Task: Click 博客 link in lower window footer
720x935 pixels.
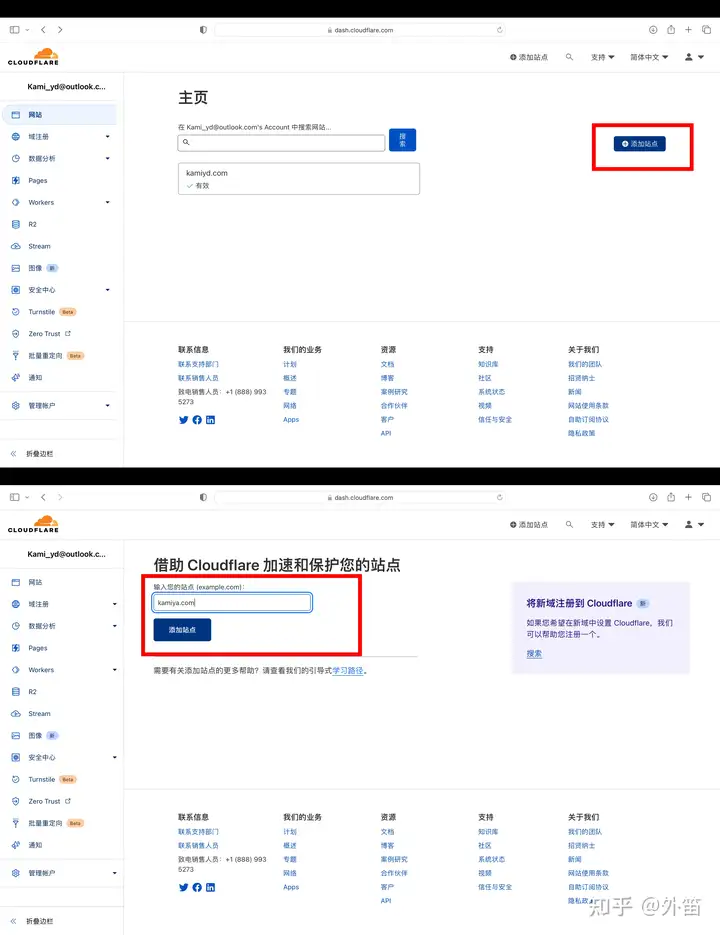Action: [x=388, y=846]
